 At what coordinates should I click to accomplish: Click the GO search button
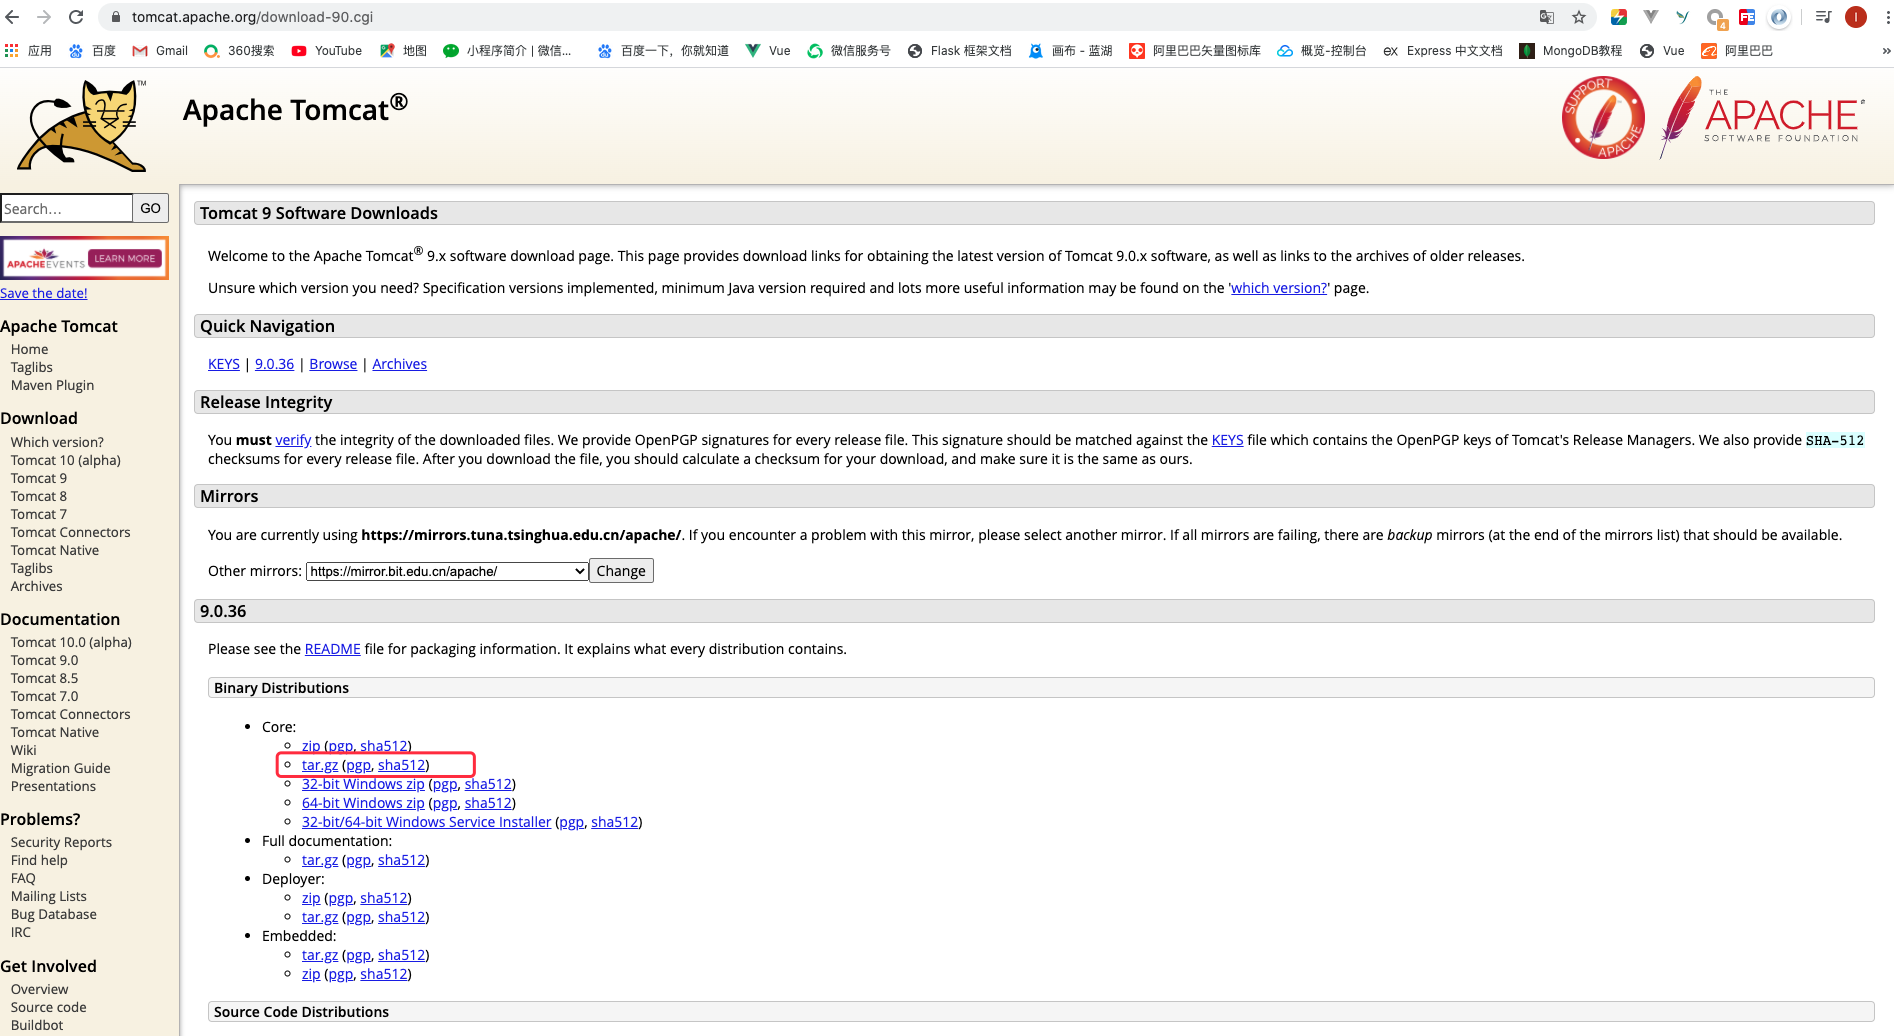[150, 208]
